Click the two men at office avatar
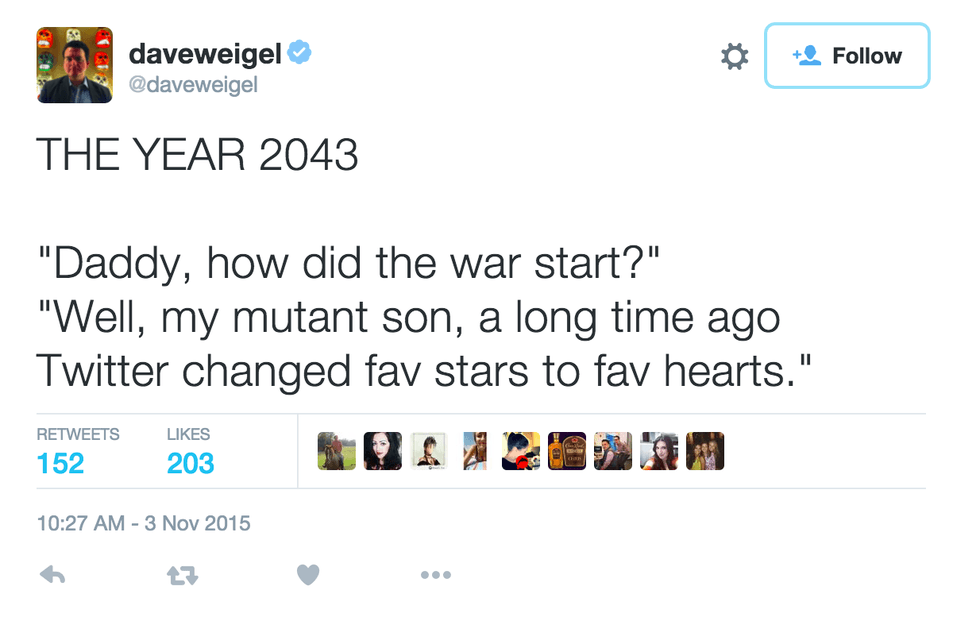 (613, 451)
